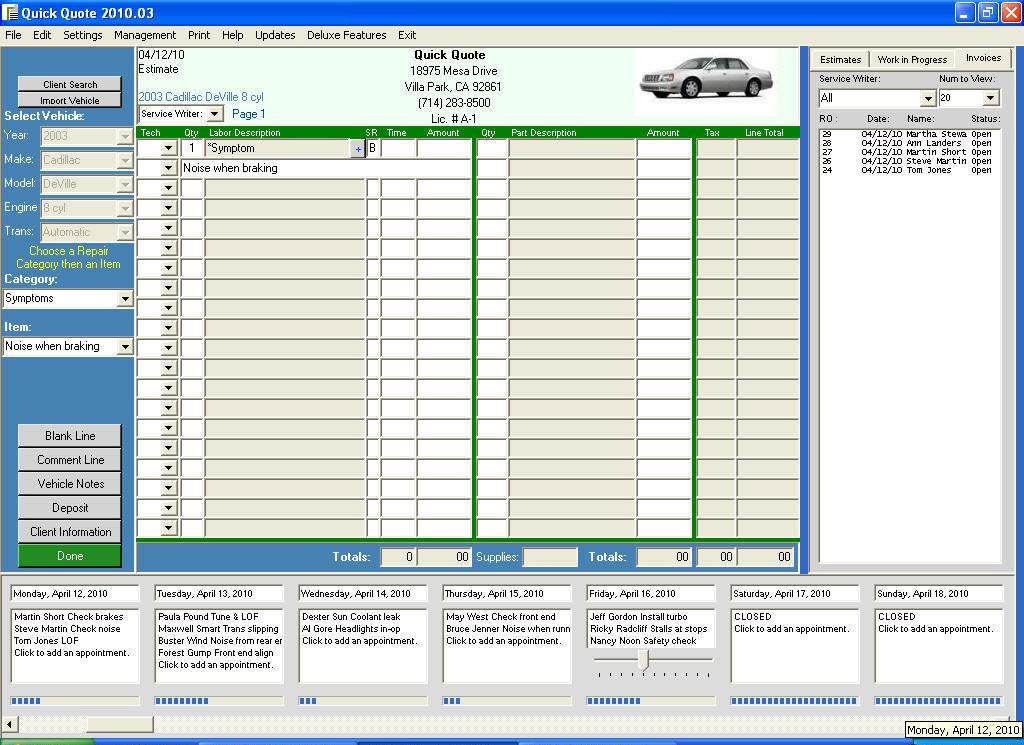
Task: Click Dexter Sun Coolant leak appointment
Action: [351, 616]
